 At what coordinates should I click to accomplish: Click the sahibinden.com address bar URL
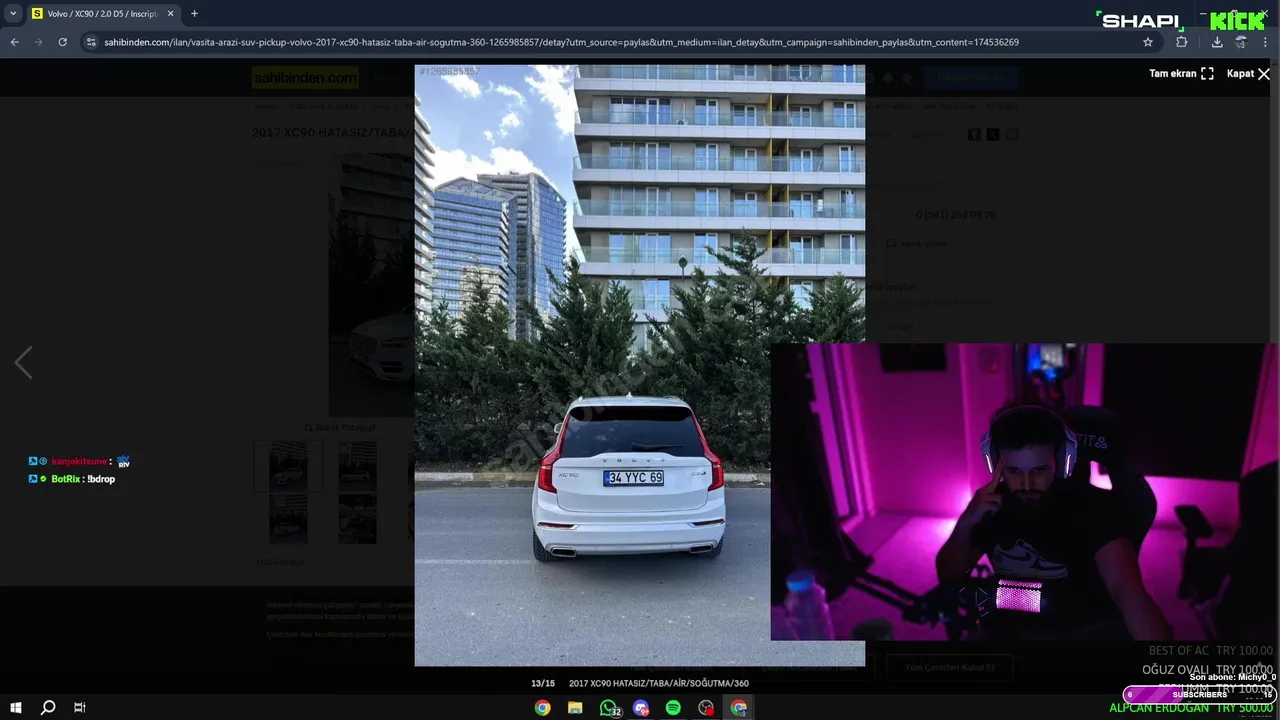pyautogui.click(x=561, y=42)
